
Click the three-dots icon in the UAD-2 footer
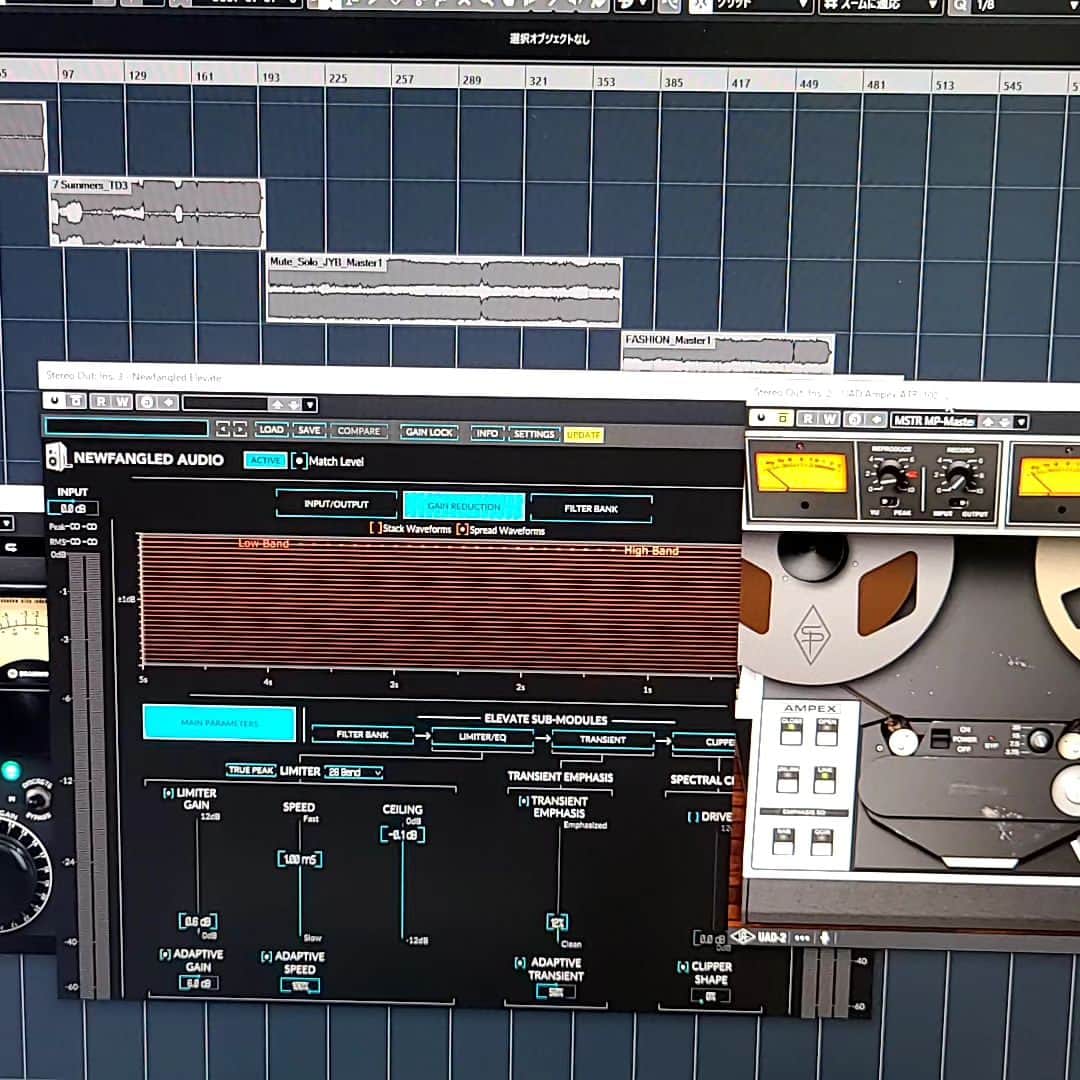[802, 938]
